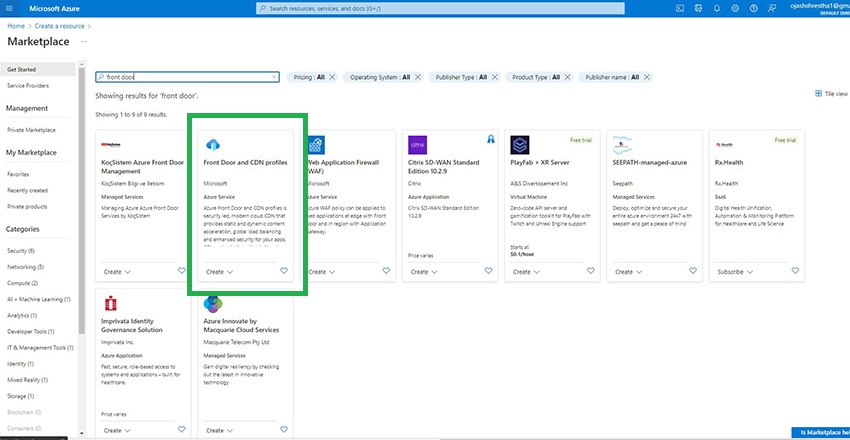This screenshot has height=440, width=850.
Task: Favorite the Web Application Firewall card
Action: click(x=386, y=271)
